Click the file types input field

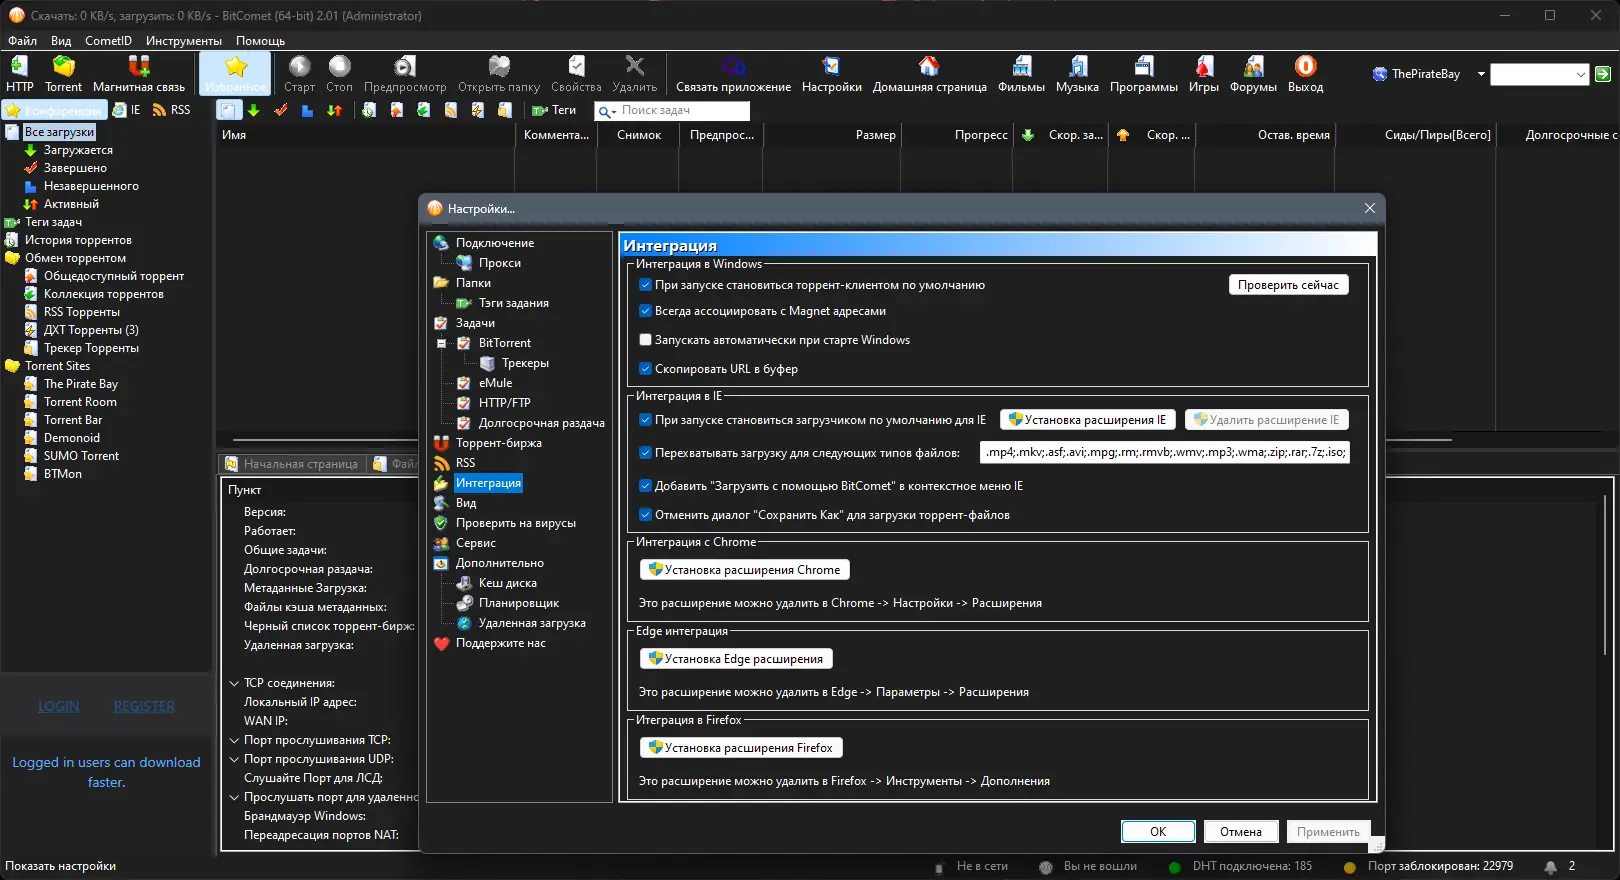point(1164,453)
